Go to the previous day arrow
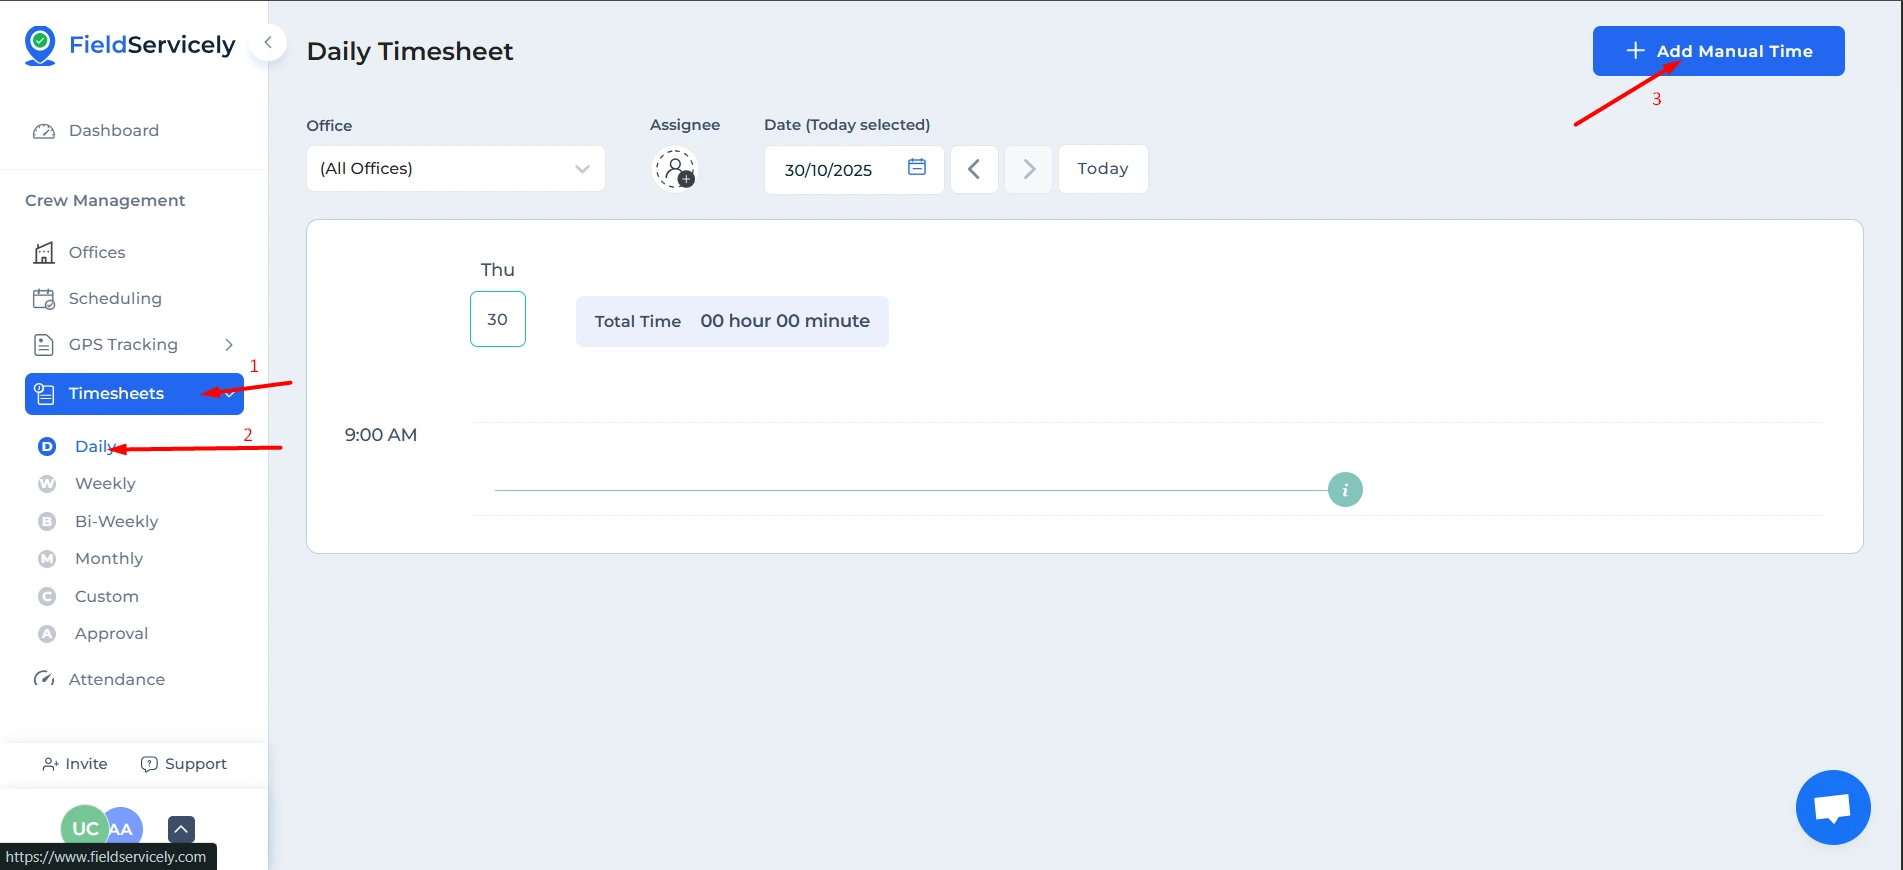This screenshot has height=870, width=1903. click(x=974, y=169)
